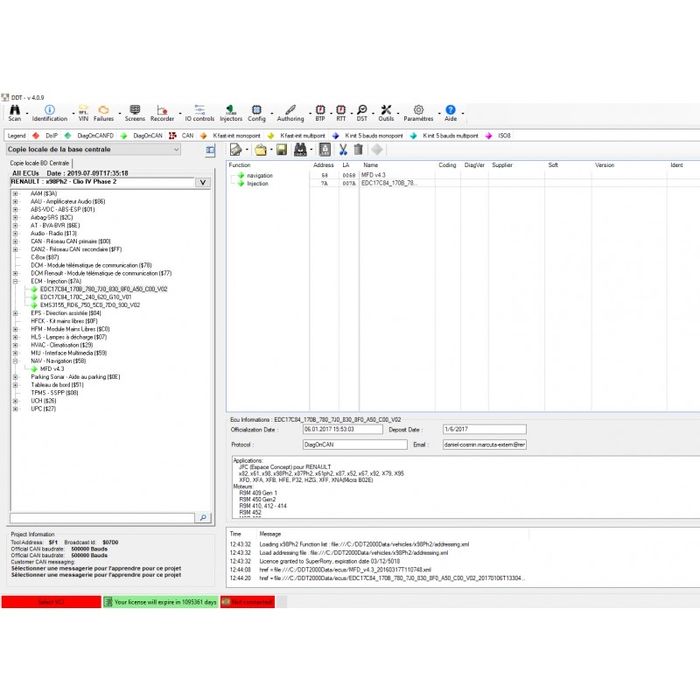The width and height of the screenshot is (700, 700).
Task: Click the green license expiry status
Action: point(161,602)
